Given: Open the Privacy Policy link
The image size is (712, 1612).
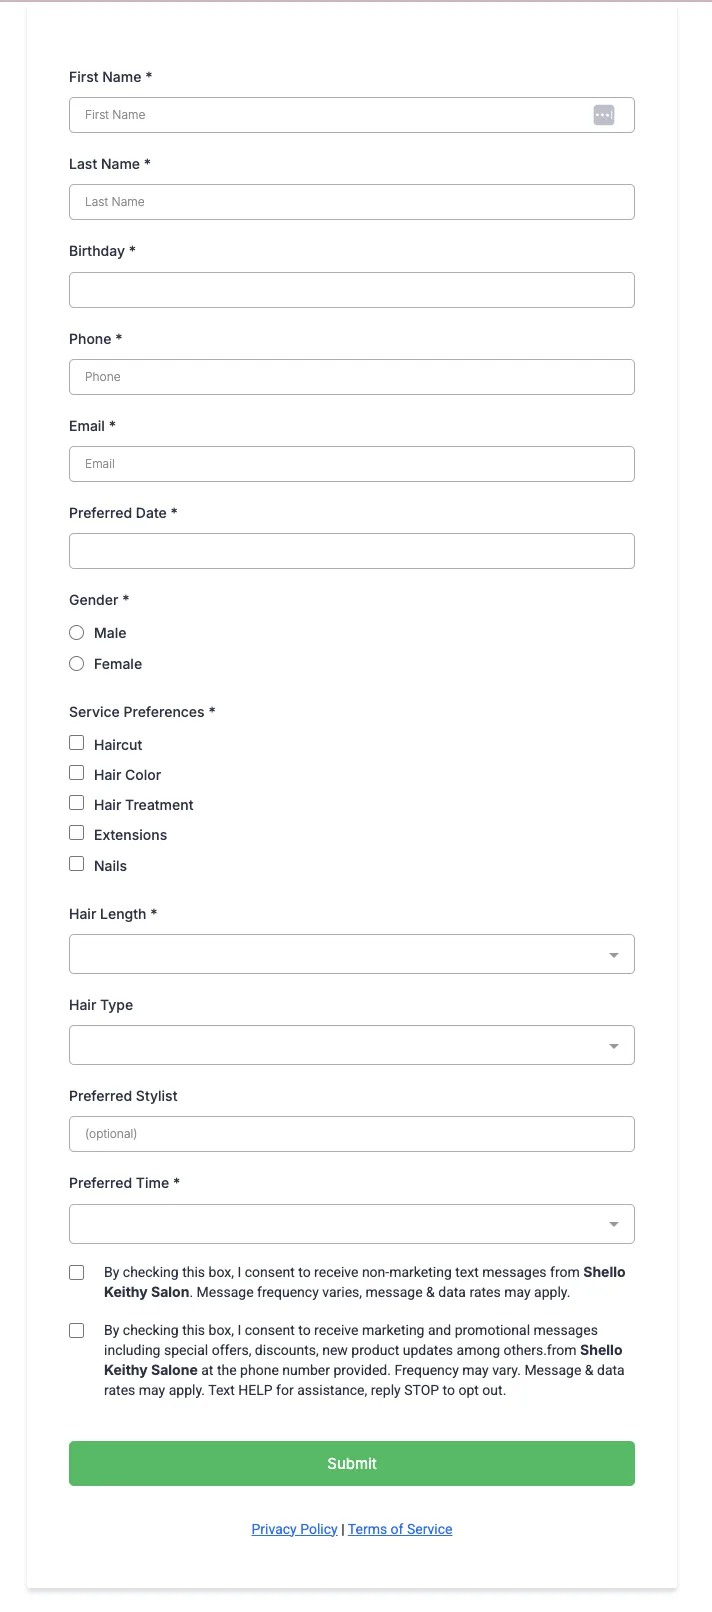Looking at the screenshot, I should 294,1529.
